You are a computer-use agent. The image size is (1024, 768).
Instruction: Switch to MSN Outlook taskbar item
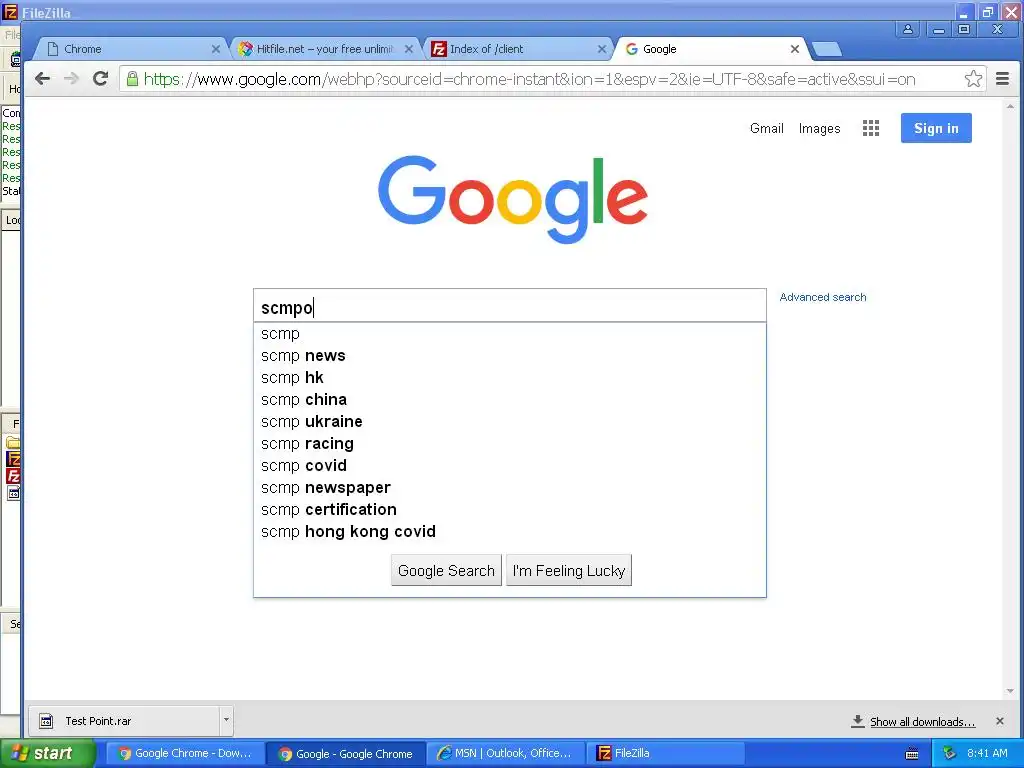pyautogui.click(x=506, y=754)
